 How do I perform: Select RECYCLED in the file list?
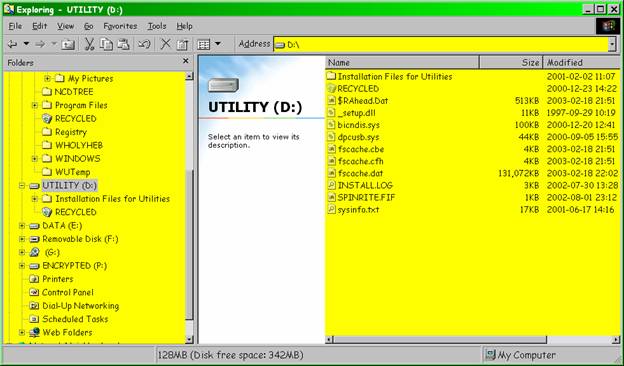click(358, 89)
